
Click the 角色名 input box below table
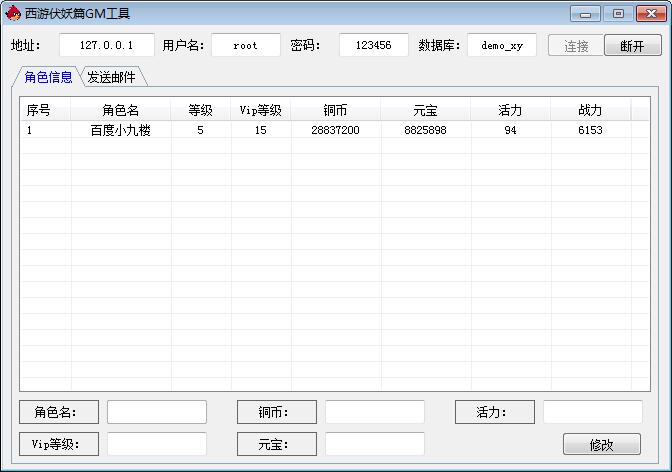click(156, 412)
